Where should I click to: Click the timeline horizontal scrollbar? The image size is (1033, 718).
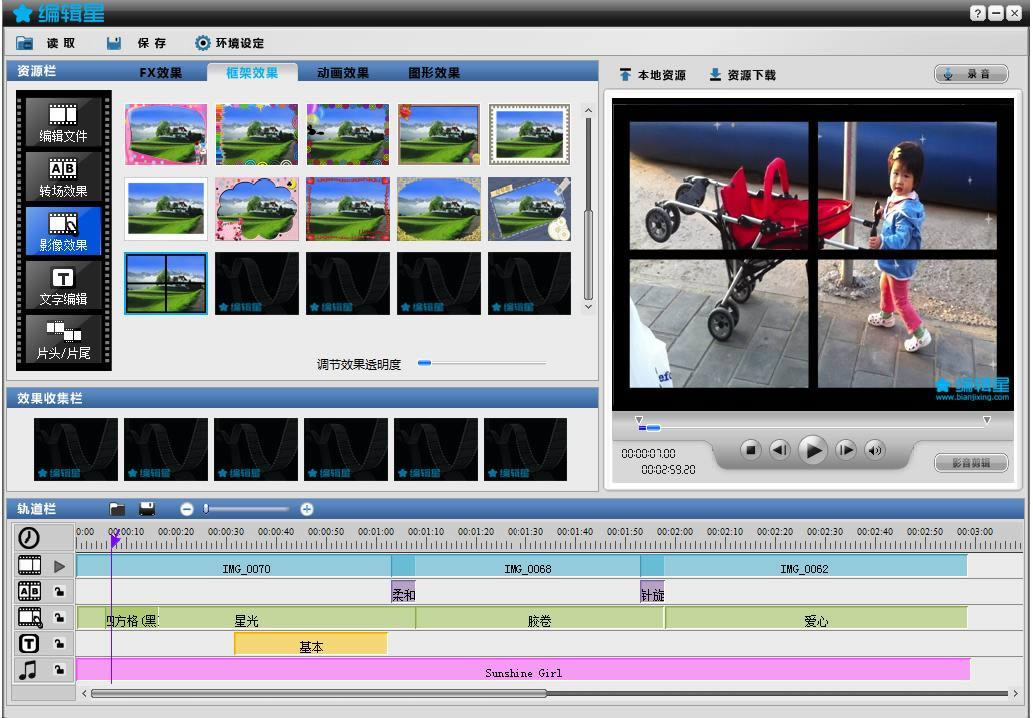(x=319, y=694)
